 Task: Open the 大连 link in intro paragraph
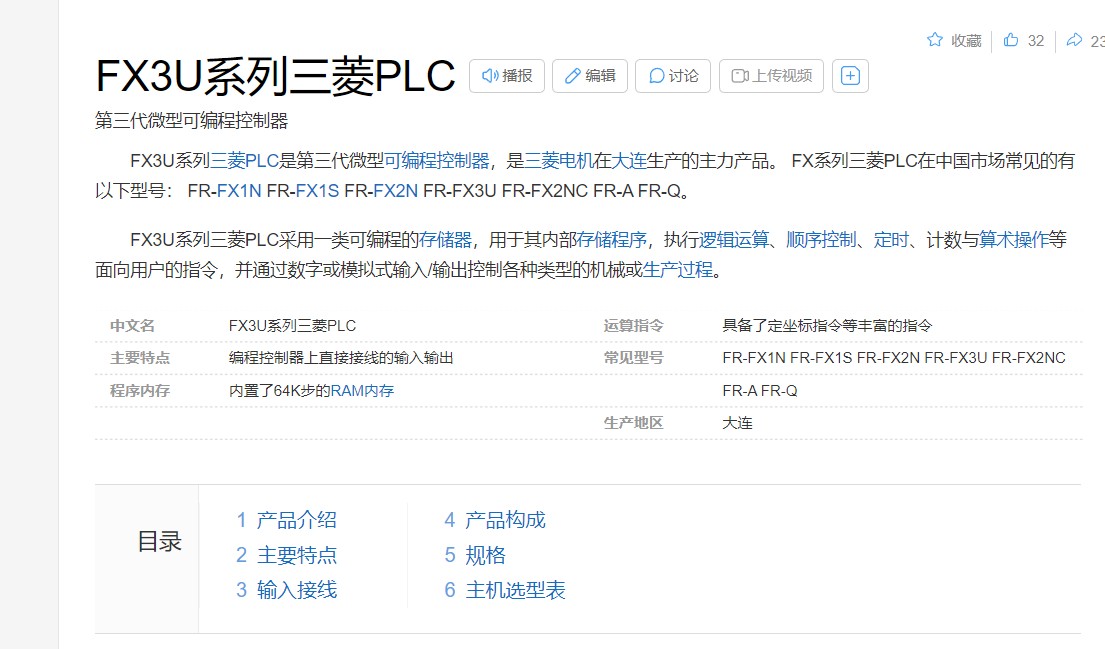point(629,161)
